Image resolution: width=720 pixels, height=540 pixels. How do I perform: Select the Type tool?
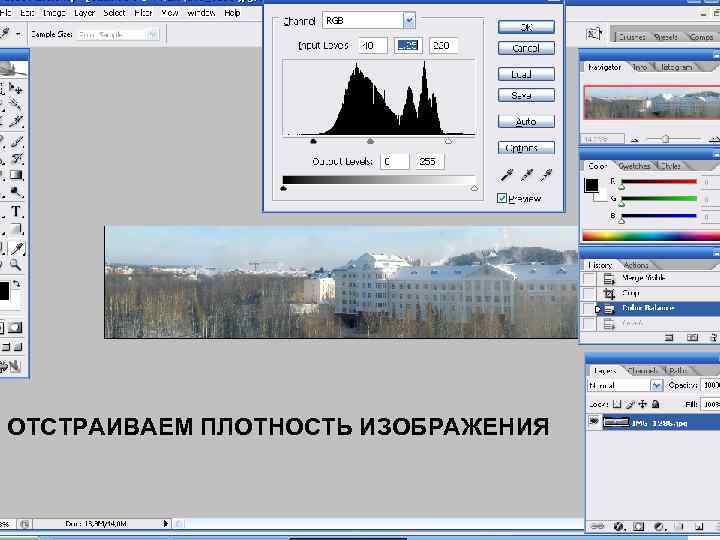[x=16, y=211]
